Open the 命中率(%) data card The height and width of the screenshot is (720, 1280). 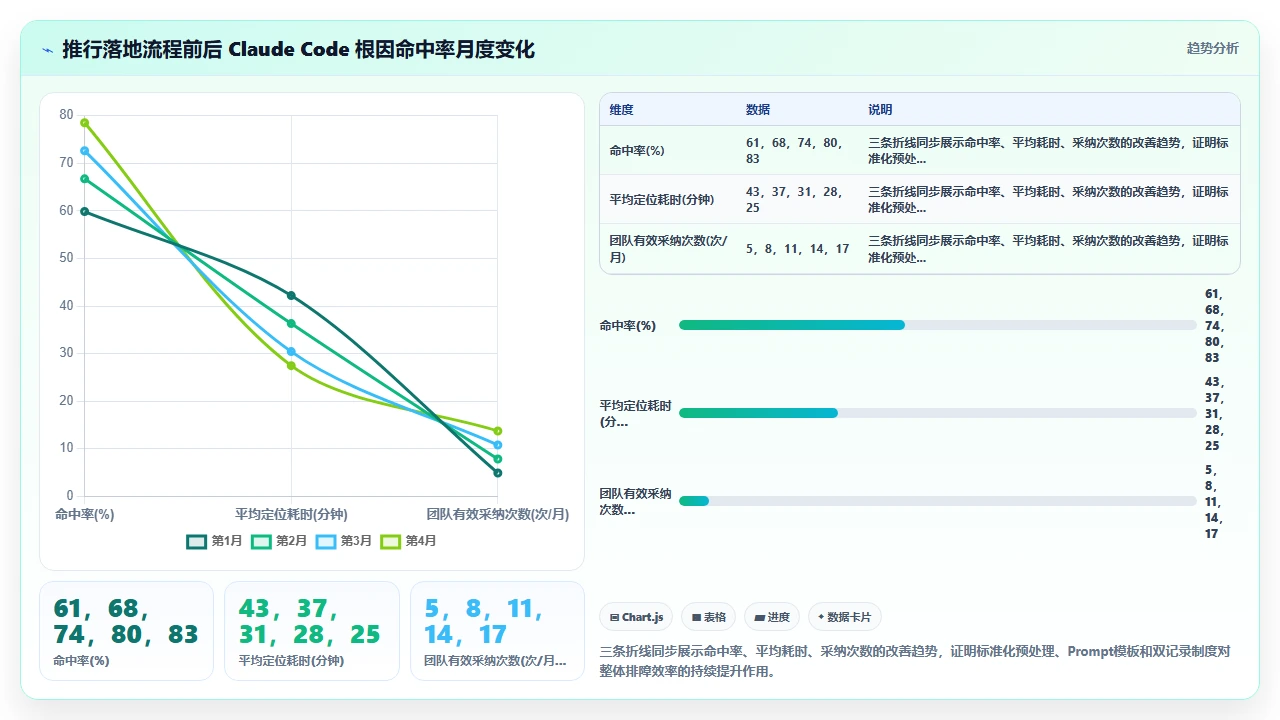pyautogui.click(x=126, y=631)
